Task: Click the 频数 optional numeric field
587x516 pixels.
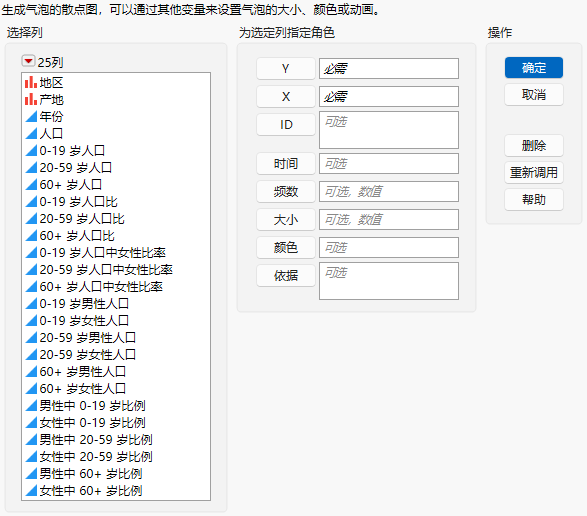Action: pos(389,192)
